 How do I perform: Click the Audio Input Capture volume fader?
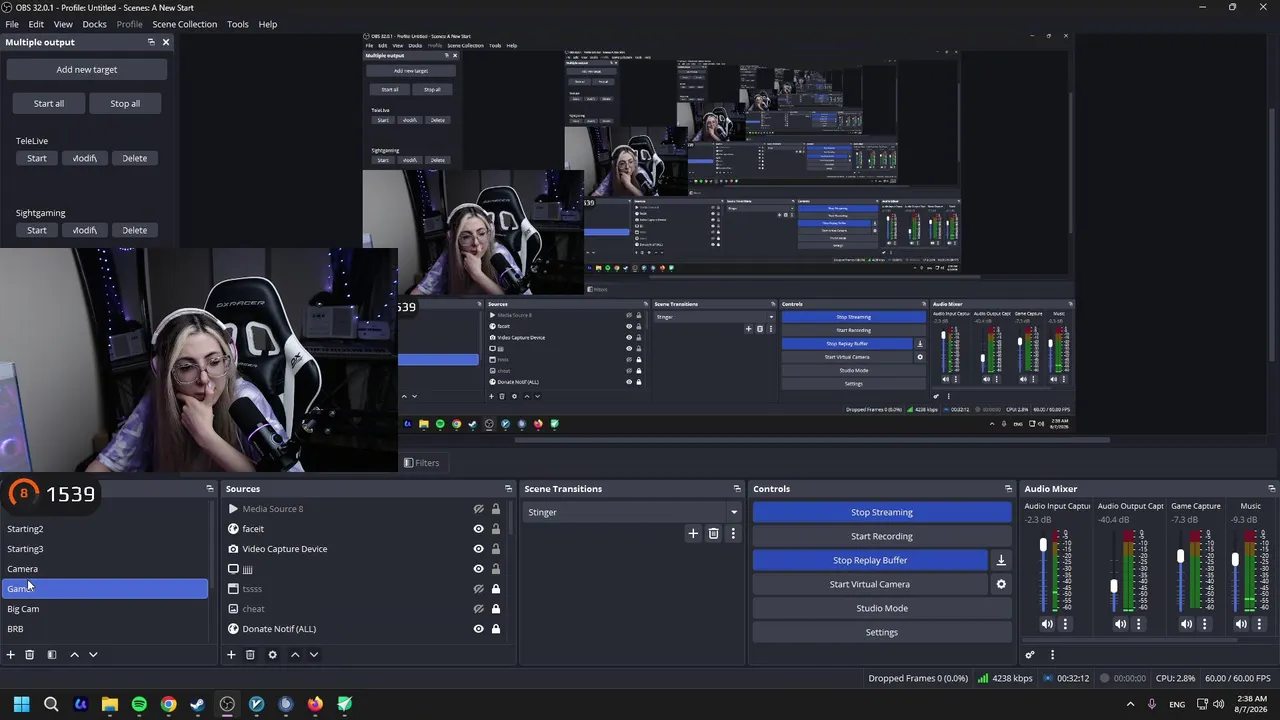tap(1043, 545)
